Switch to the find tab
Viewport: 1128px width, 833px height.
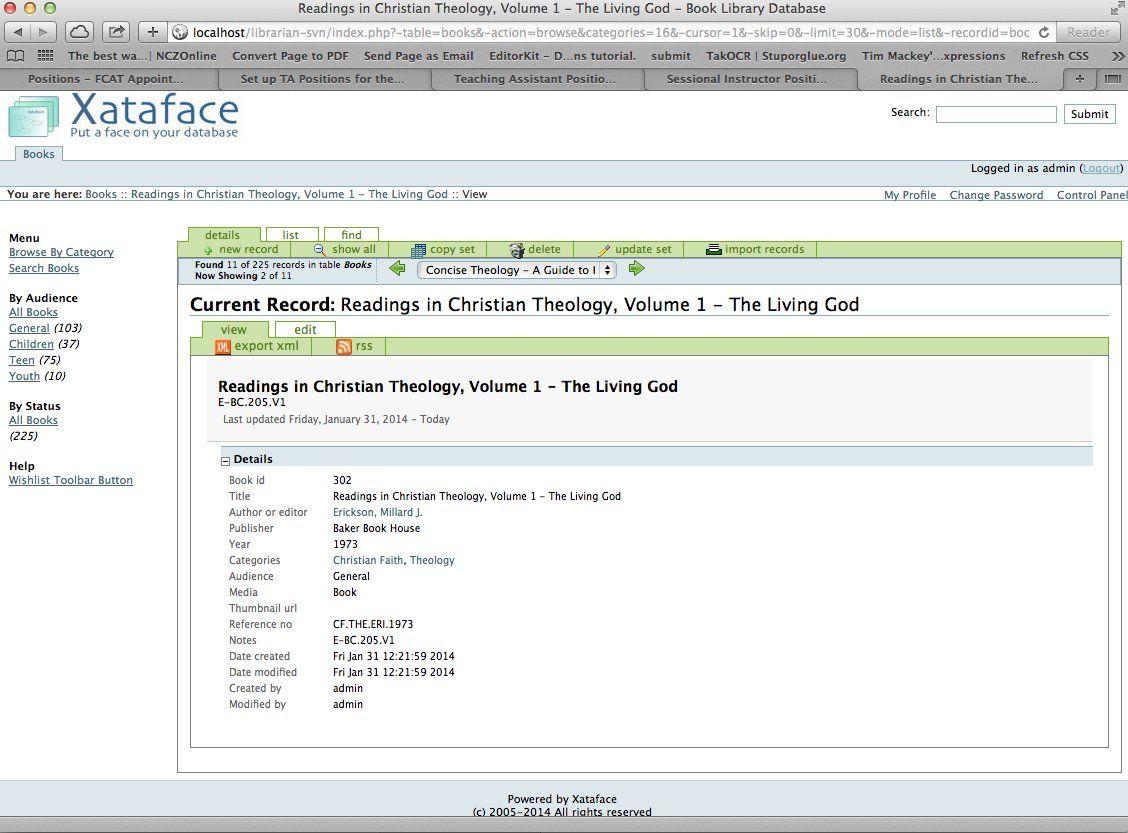352,235
